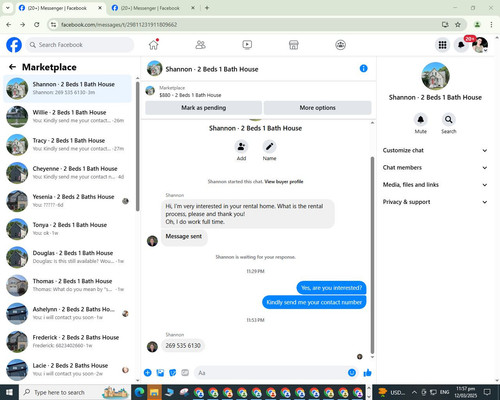Screen dimensions: 500x400
Task: Open Chrome three-dot menu
Action: 491,24
